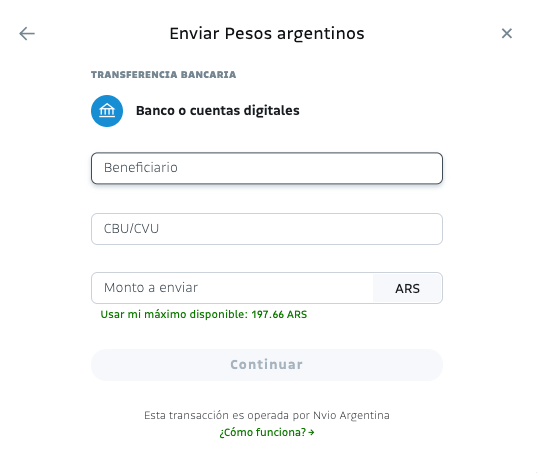Click into the CBU/CVU field

click(x=267, y=229)
